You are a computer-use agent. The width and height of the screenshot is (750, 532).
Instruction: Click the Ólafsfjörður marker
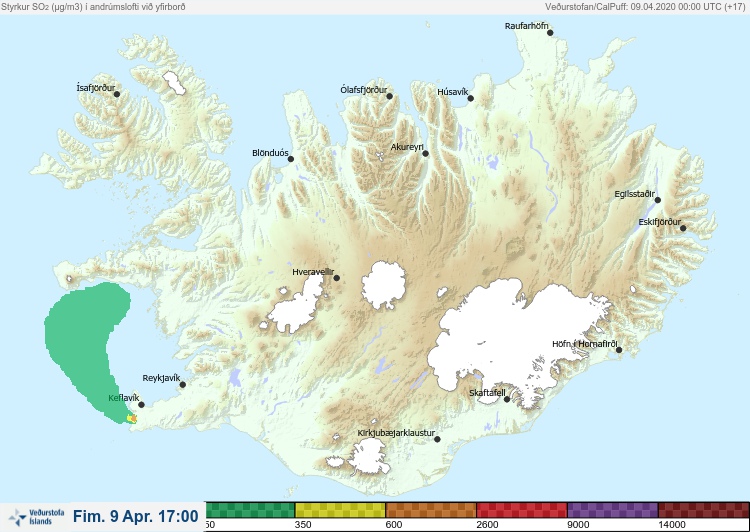point(389,97)
